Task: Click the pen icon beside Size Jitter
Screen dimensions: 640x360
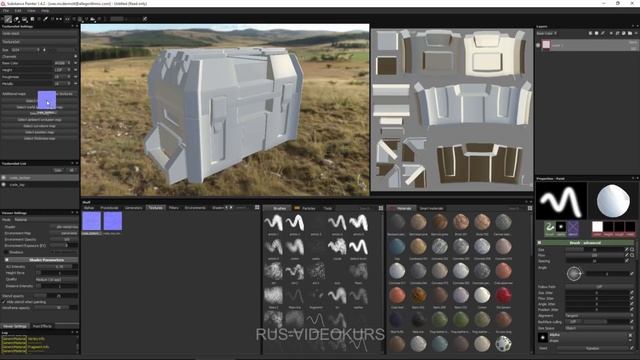Action: click(631, 293)
